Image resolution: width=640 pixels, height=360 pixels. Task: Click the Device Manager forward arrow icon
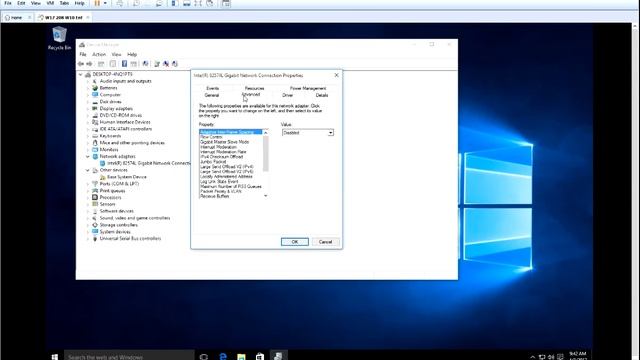[x=89, y=64]
